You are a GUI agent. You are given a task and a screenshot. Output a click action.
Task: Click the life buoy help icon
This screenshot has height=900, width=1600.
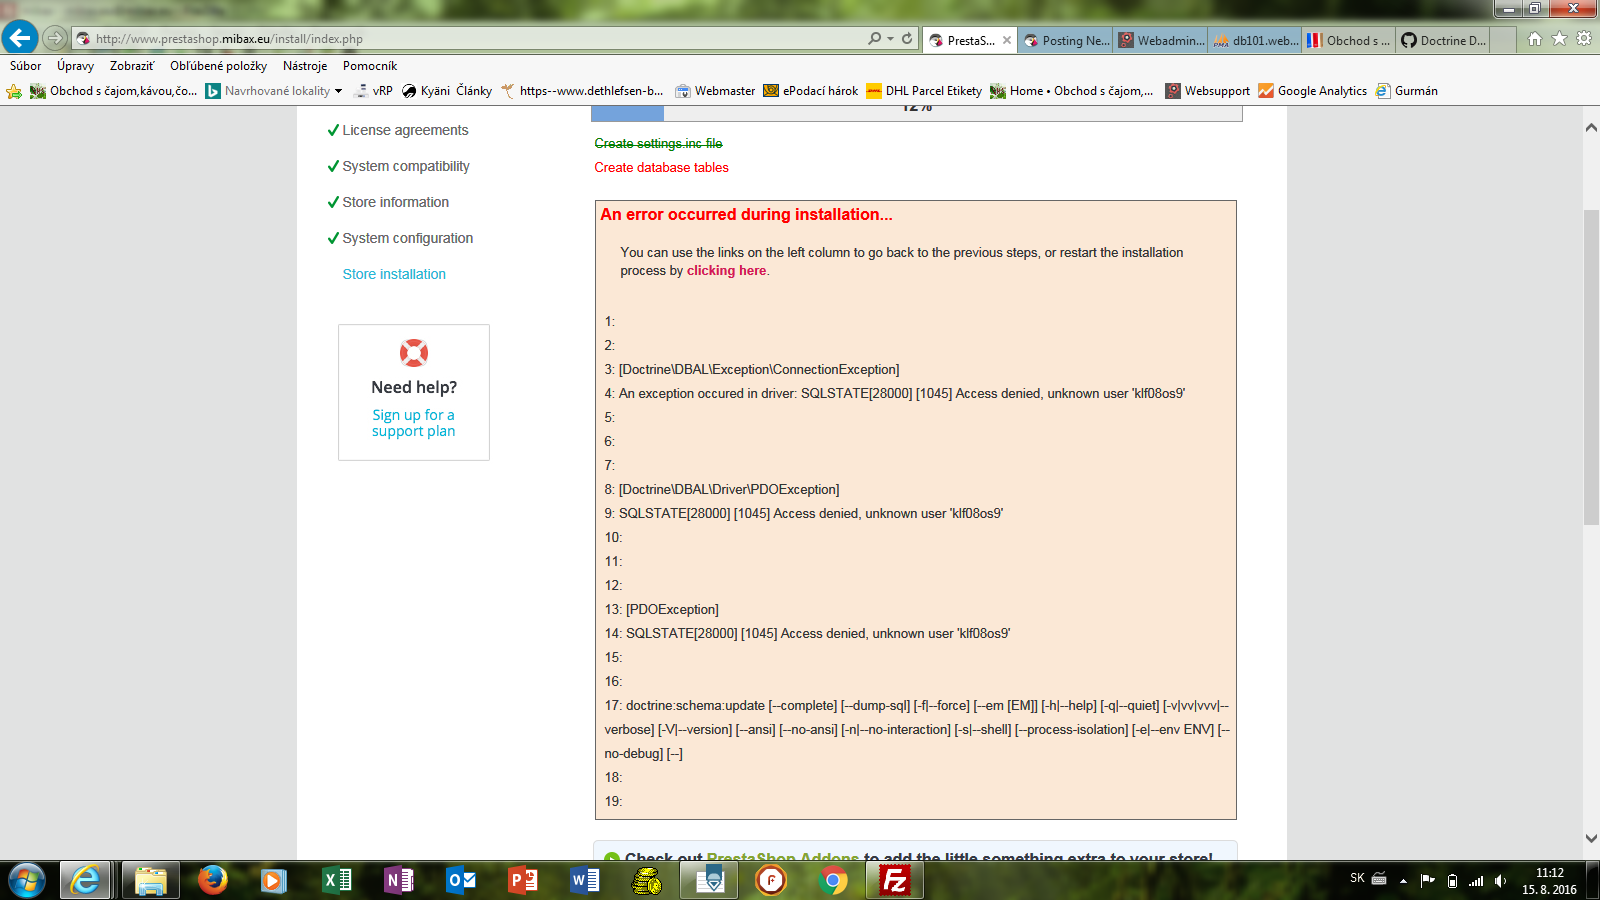414,352
